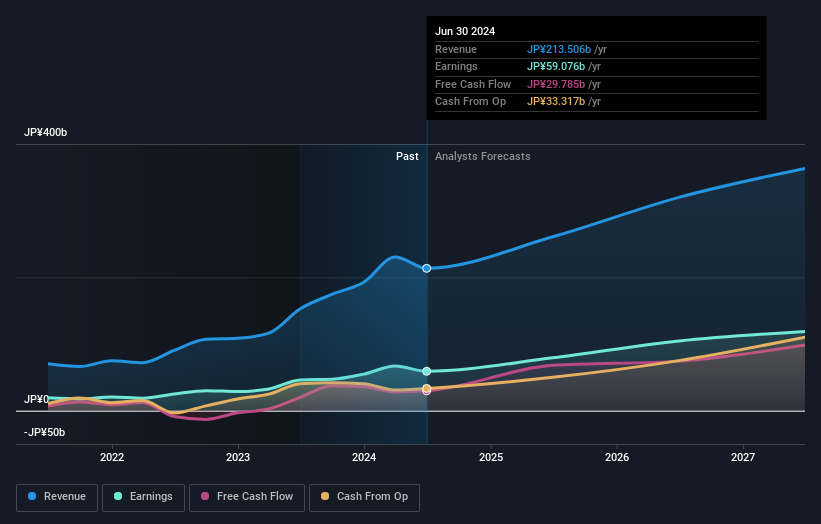Screen dimensions: 821x524
Task: Click the Free Cash Flow label in tooltip
Action: pos(473,84)
